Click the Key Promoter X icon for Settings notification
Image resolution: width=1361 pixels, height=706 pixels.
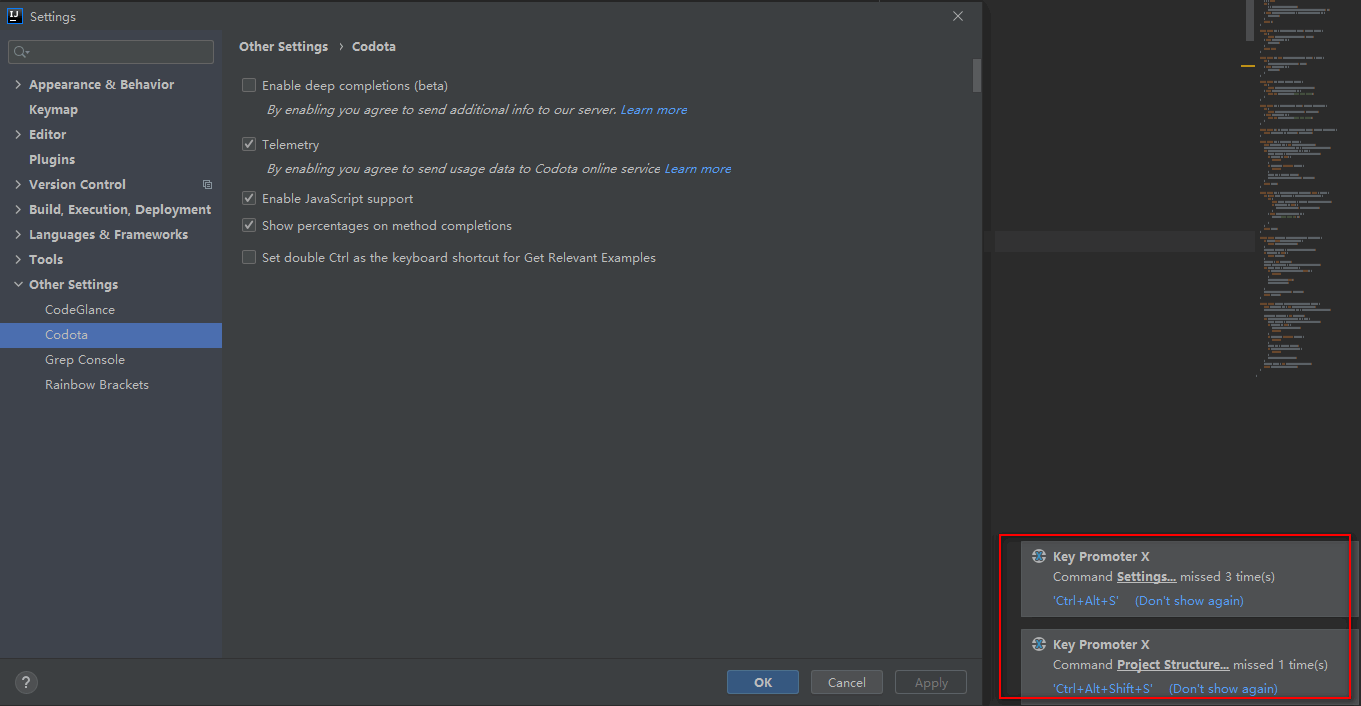(x=1038, y=557)
